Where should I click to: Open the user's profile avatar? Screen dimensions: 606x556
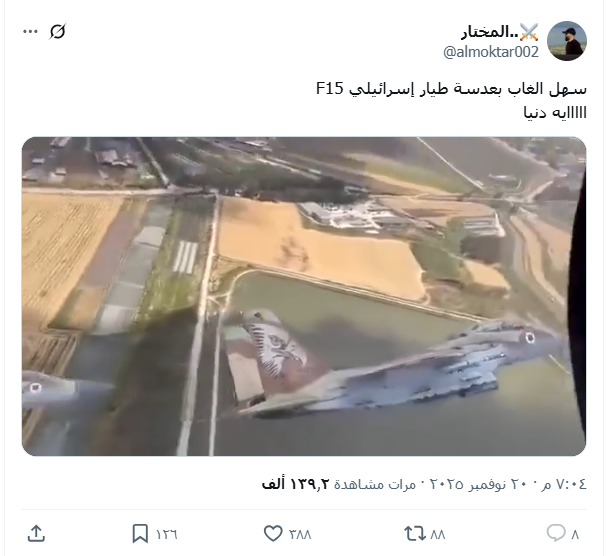pyautogui.click(x=567, y=41)
